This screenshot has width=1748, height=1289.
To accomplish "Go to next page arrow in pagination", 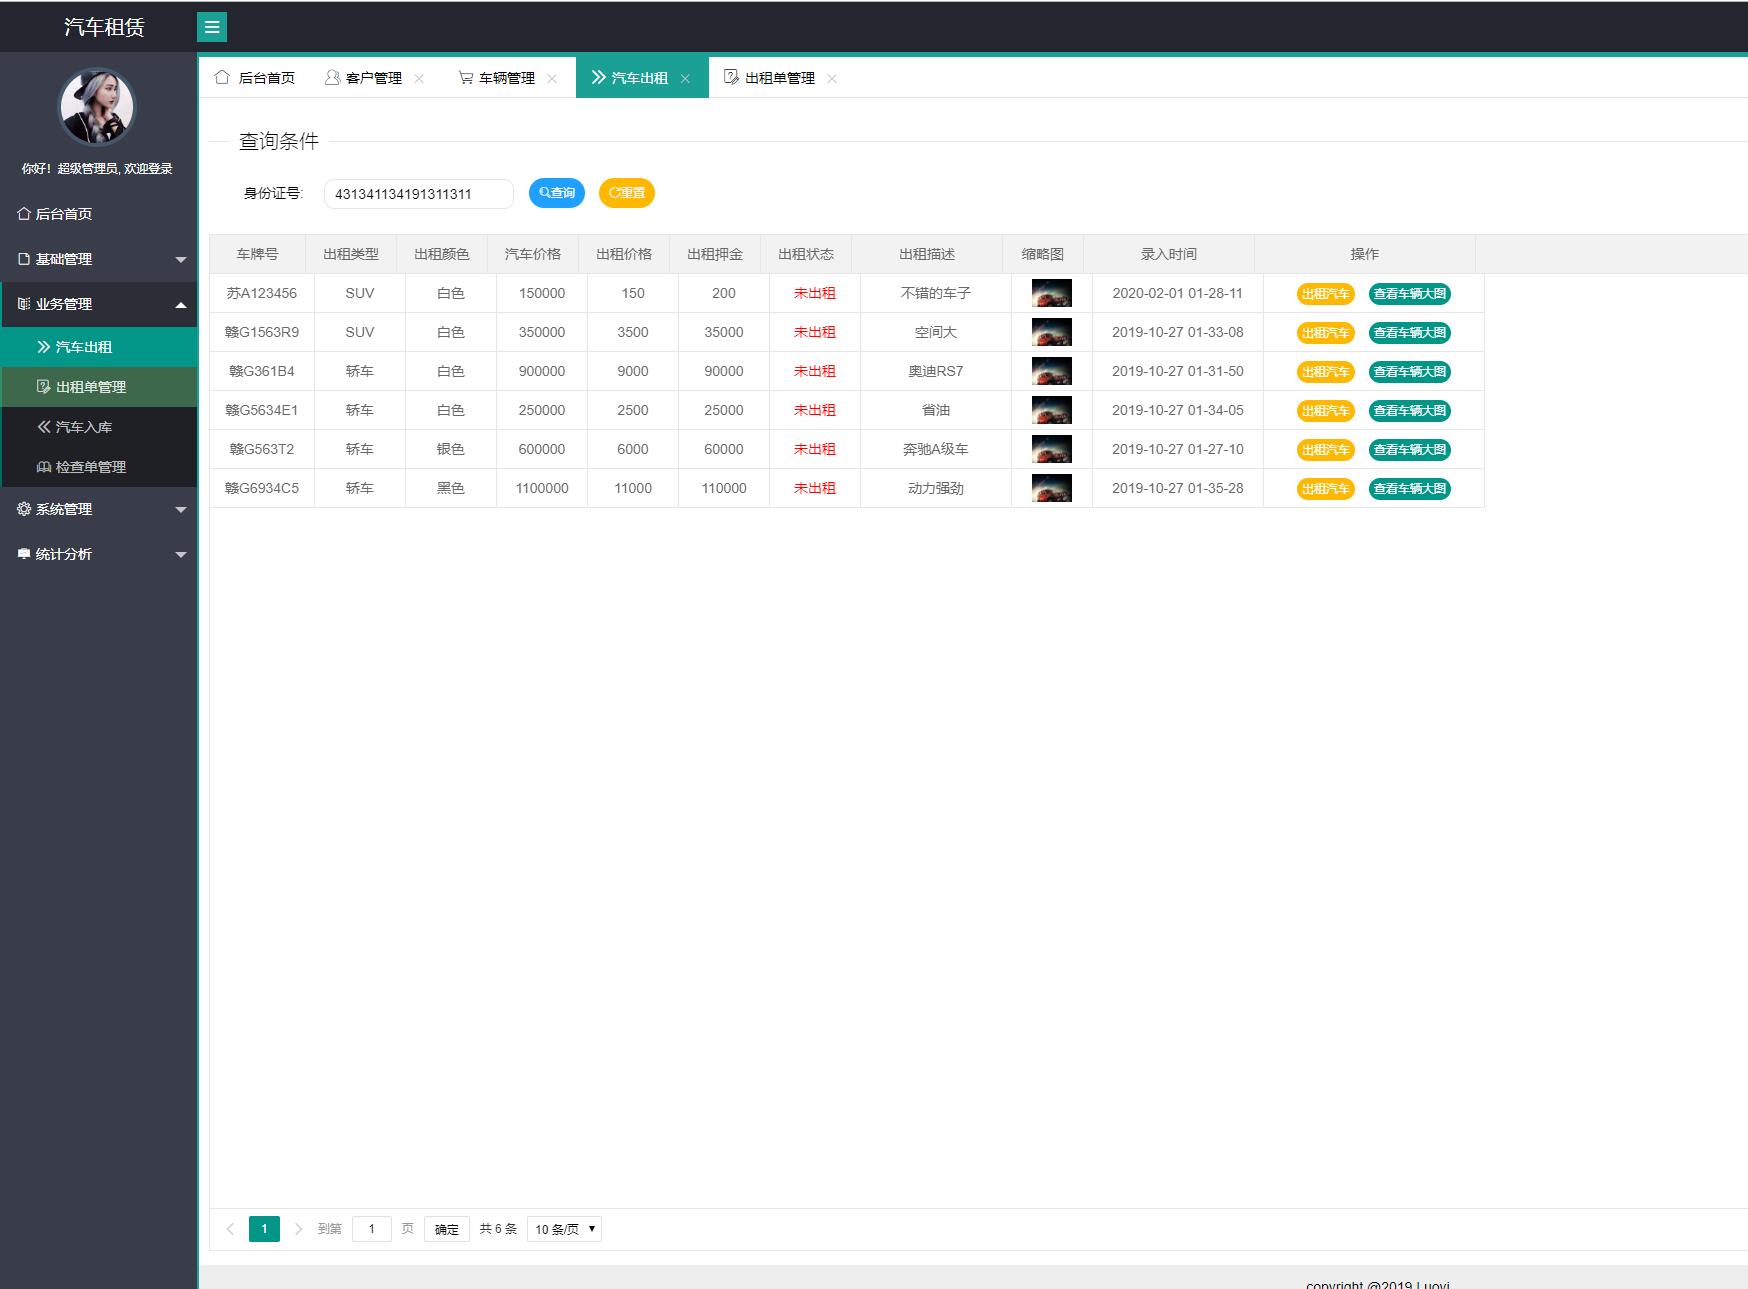I will coord(298,1229).
